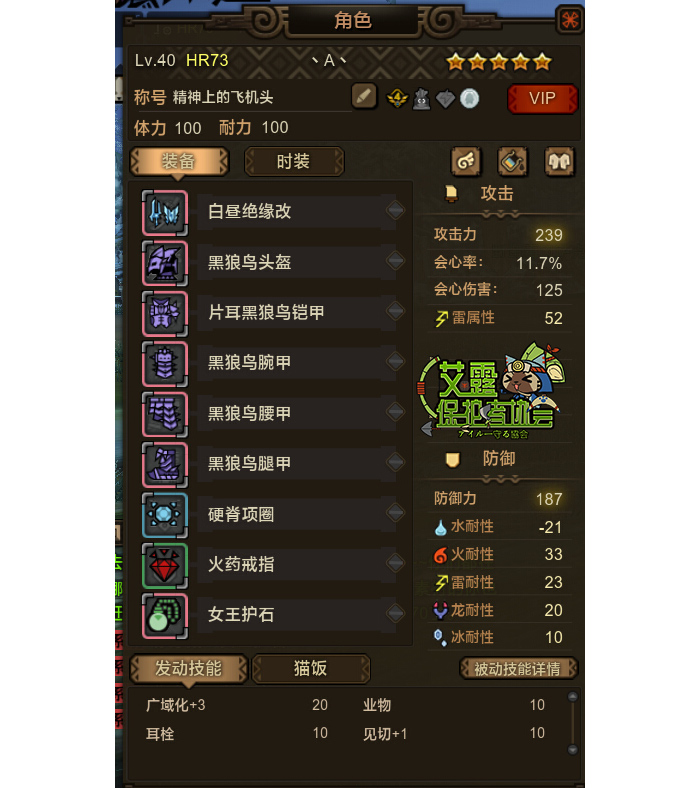Open 被动技能详情 details button
Image resolution: width=700 pixels, height=788 pixels.
click(x=518, y=669)
